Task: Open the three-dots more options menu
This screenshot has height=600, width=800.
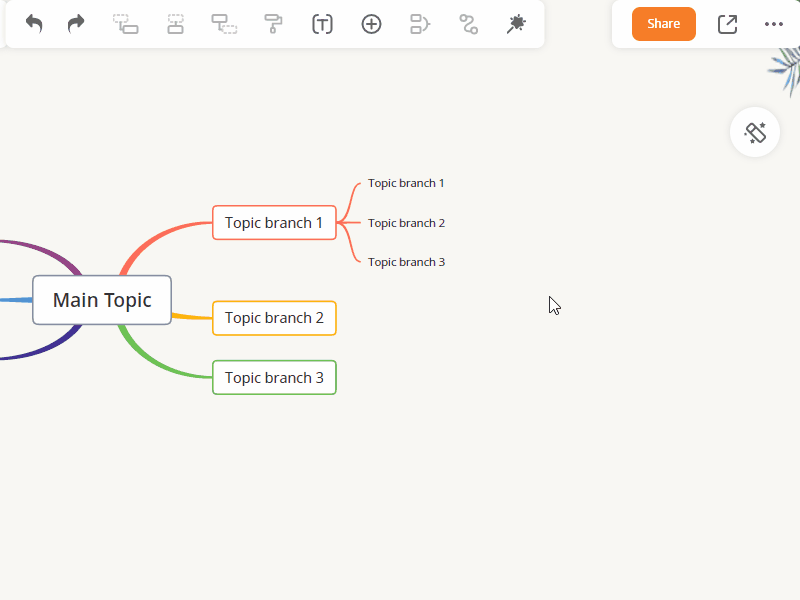Action: click(x=773, y=24)
